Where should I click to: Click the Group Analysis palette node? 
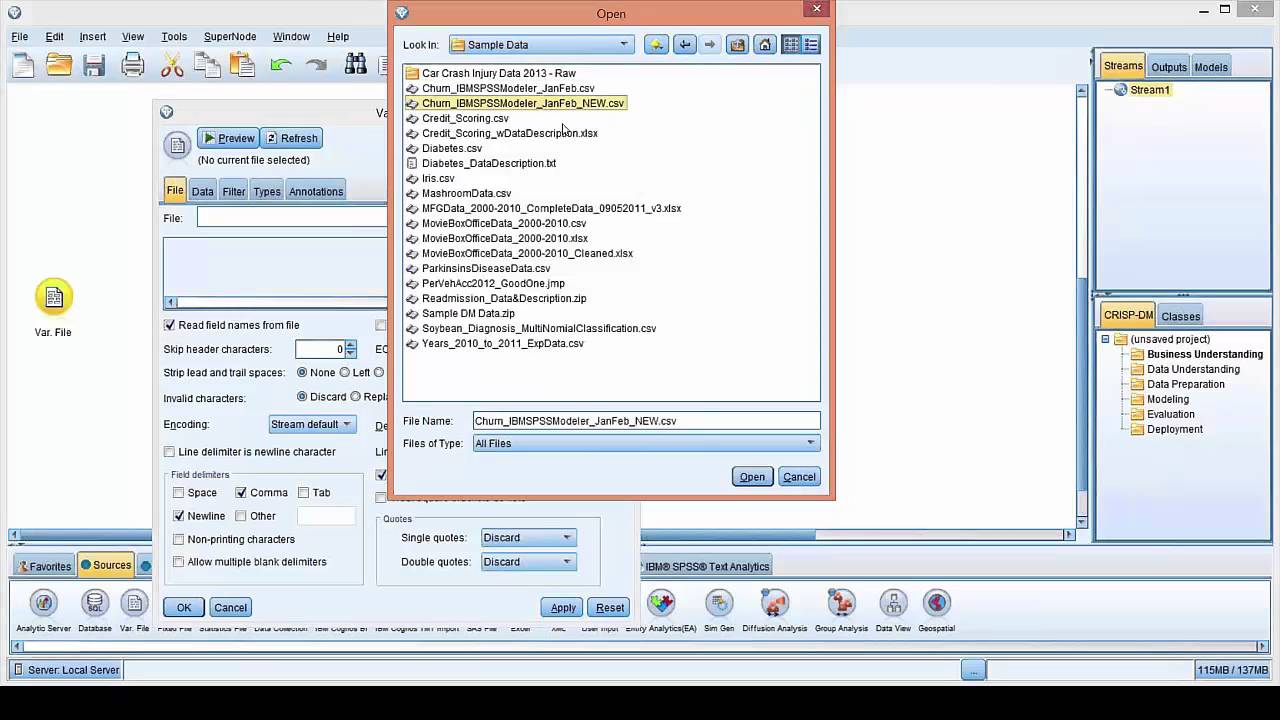[x=841, y=603]
